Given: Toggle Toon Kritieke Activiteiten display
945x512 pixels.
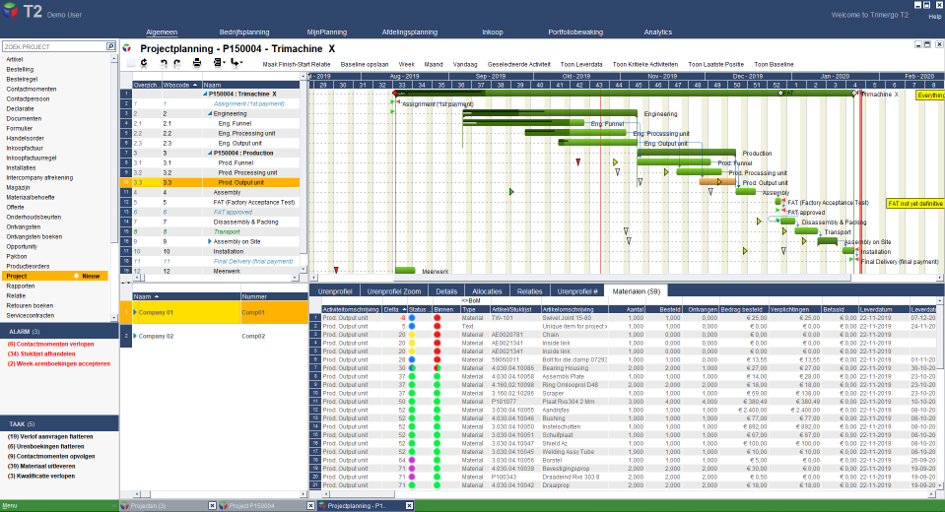Looking at the screenshot, I should pos(645,64).
